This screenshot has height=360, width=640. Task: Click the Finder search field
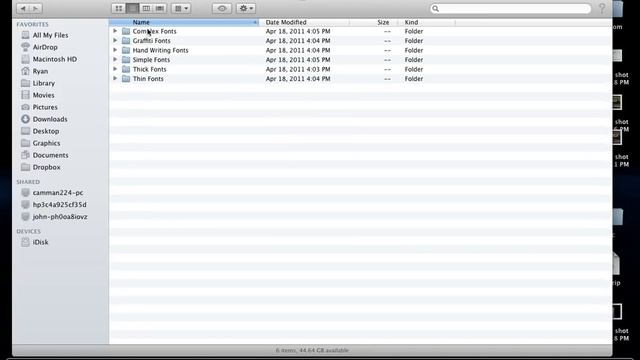click(510, 9)
